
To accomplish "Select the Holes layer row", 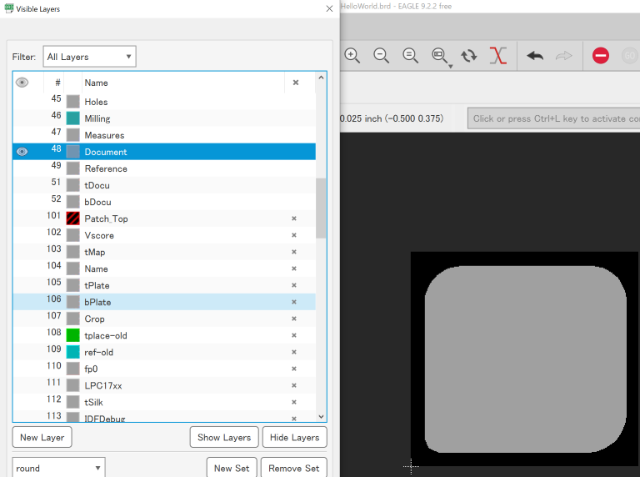I will [164, 102].
